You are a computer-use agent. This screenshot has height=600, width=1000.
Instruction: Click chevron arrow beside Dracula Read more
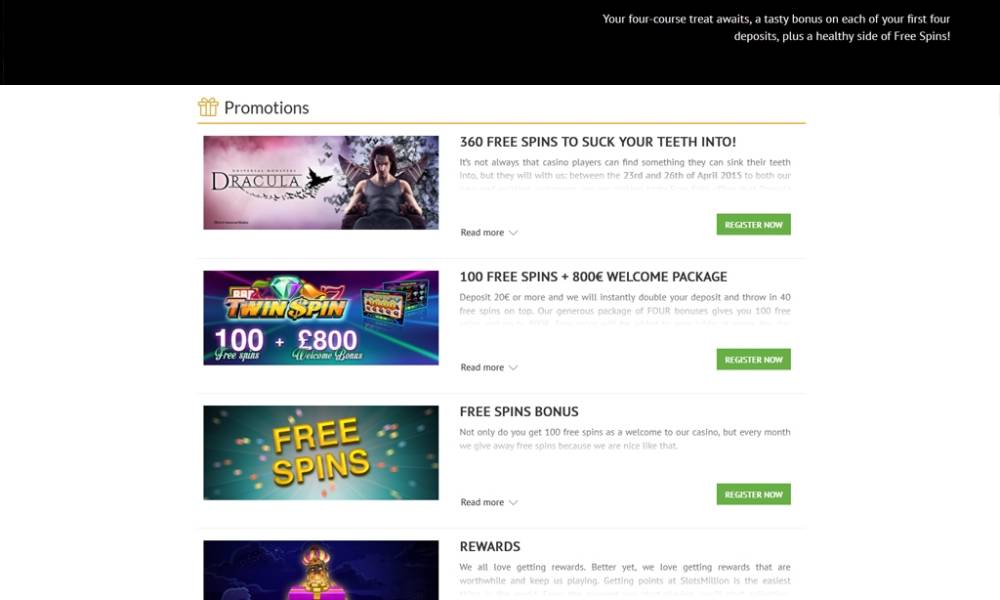click(513, 233)
